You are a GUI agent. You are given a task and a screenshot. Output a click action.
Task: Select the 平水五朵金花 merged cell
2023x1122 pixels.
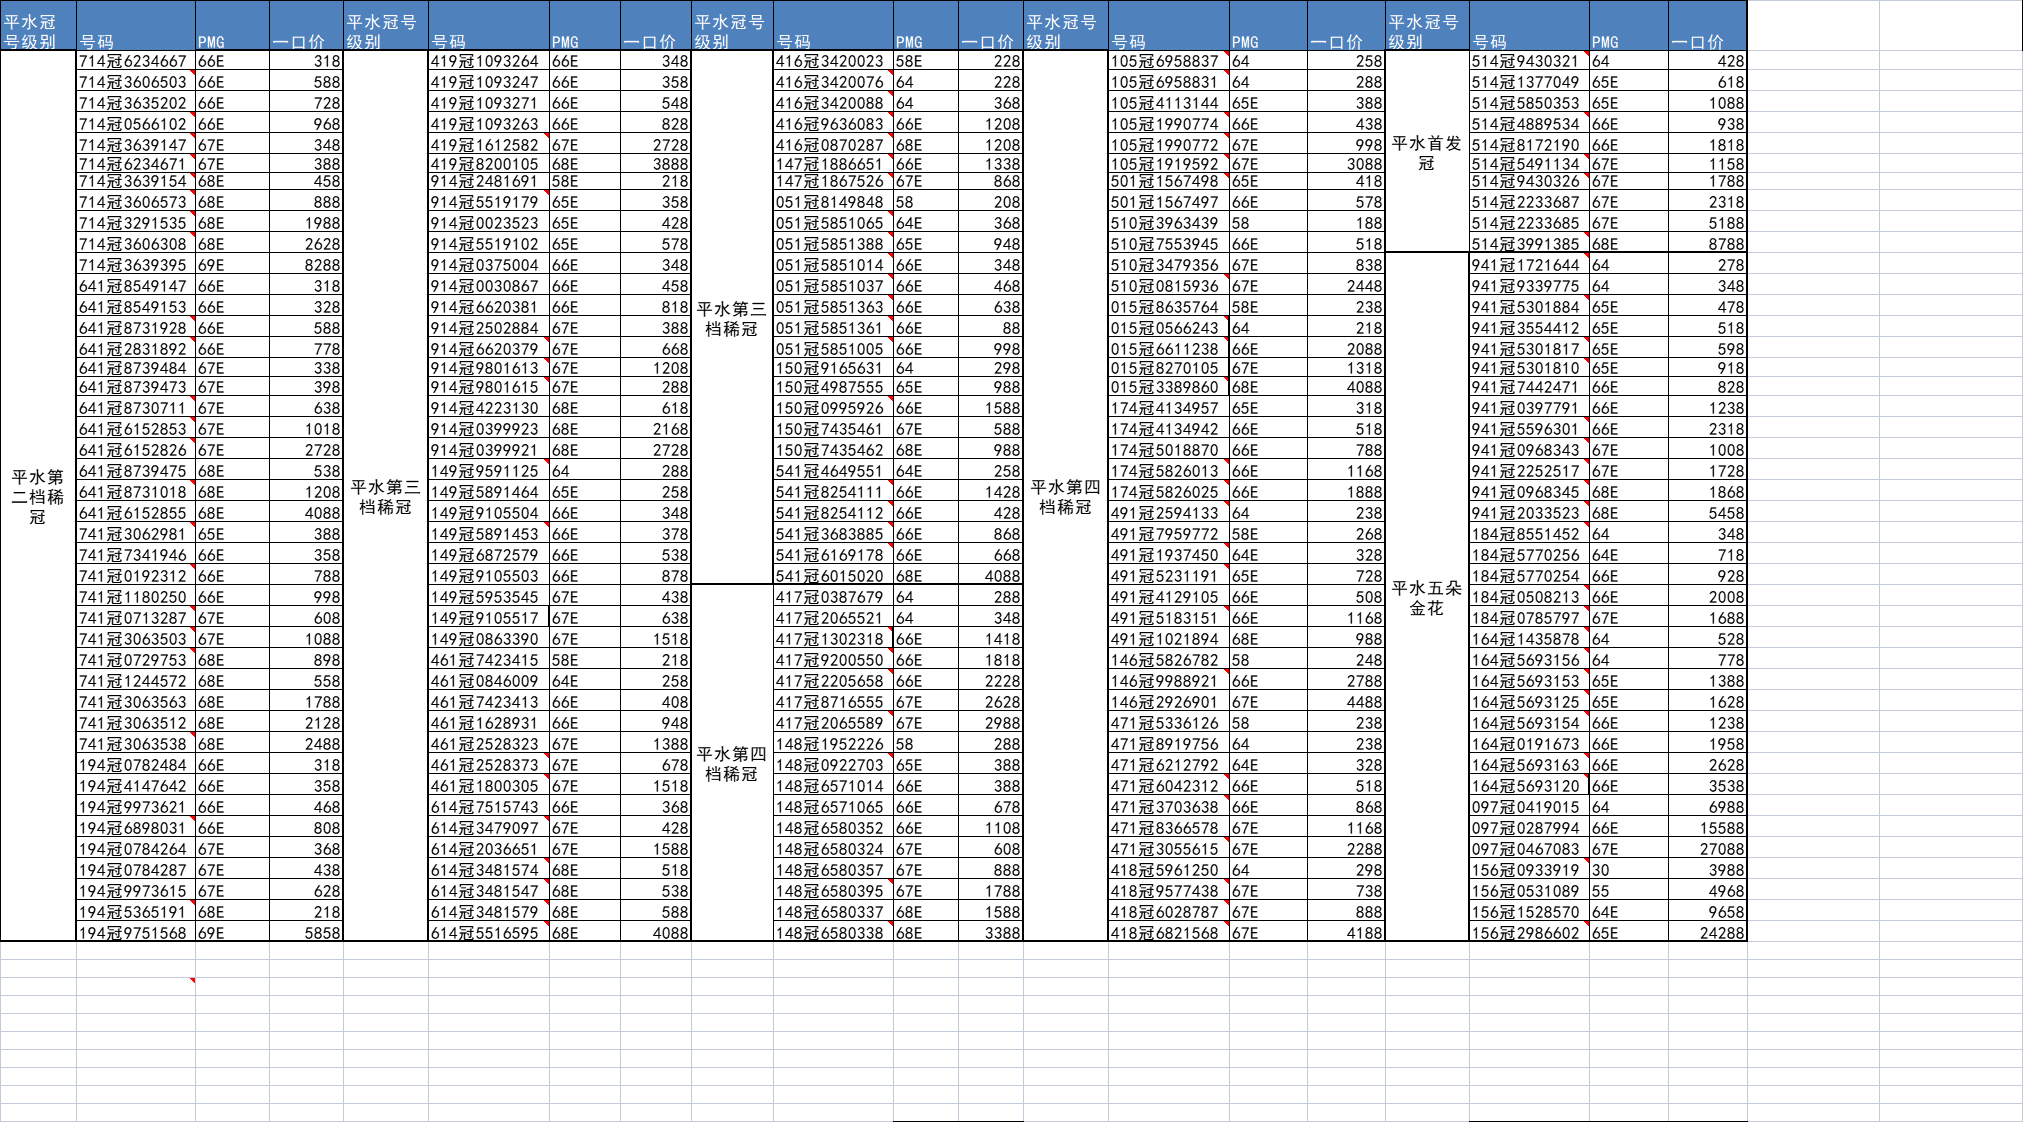pos(1426,597)
